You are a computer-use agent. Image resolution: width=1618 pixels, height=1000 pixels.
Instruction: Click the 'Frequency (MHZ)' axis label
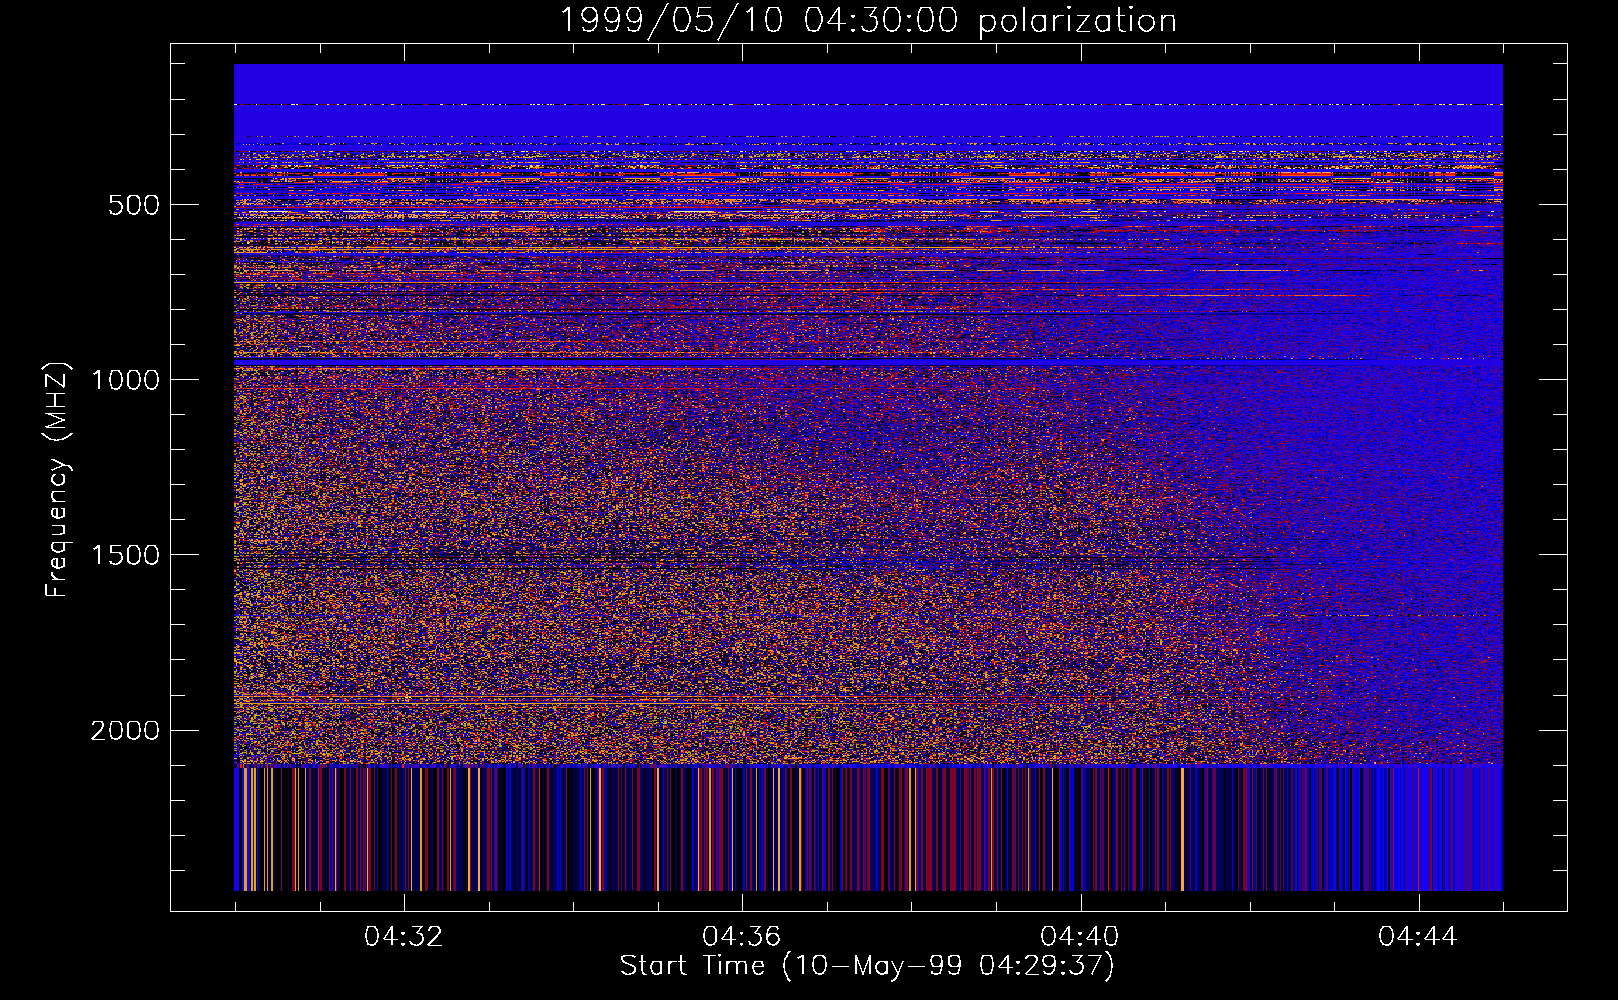58,480
